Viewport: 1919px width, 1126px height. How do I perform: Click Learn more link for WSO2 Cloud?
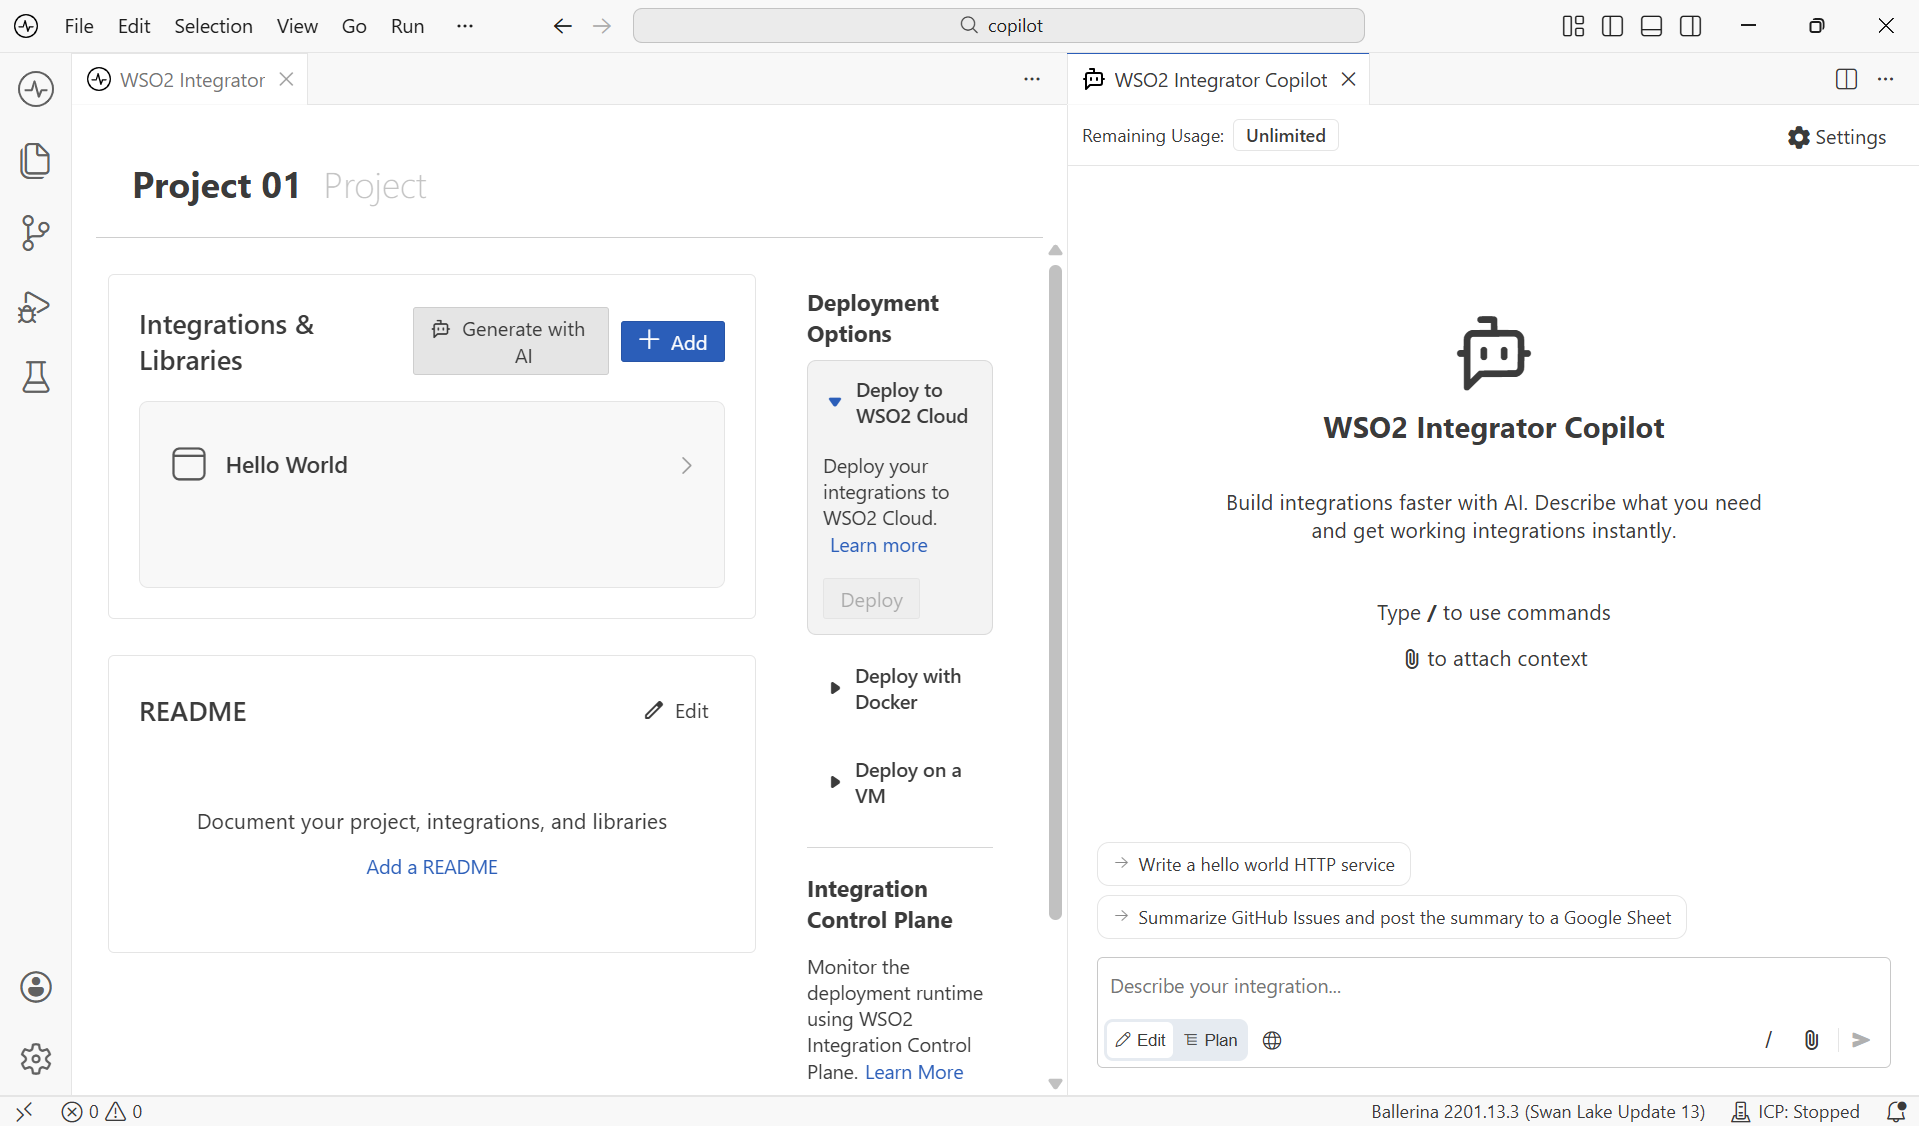(x=879, y=545)
